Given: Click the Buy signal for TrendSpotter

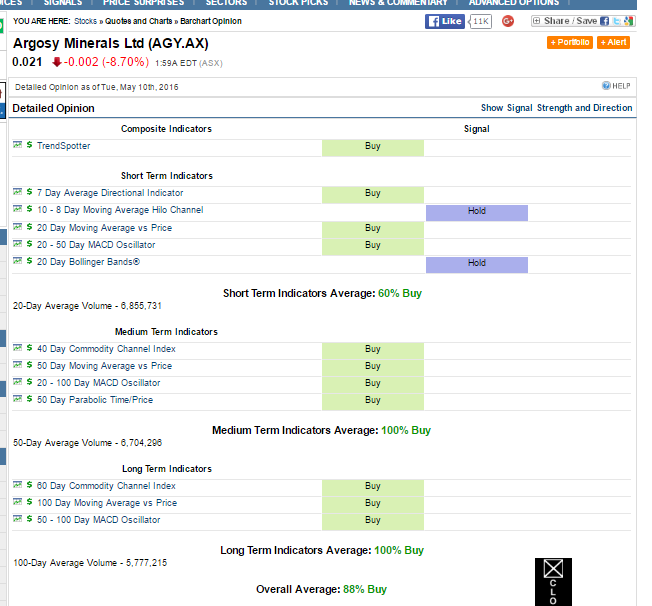Looking at the screenshot, I should pyautogui.click(x=373, y=148).
